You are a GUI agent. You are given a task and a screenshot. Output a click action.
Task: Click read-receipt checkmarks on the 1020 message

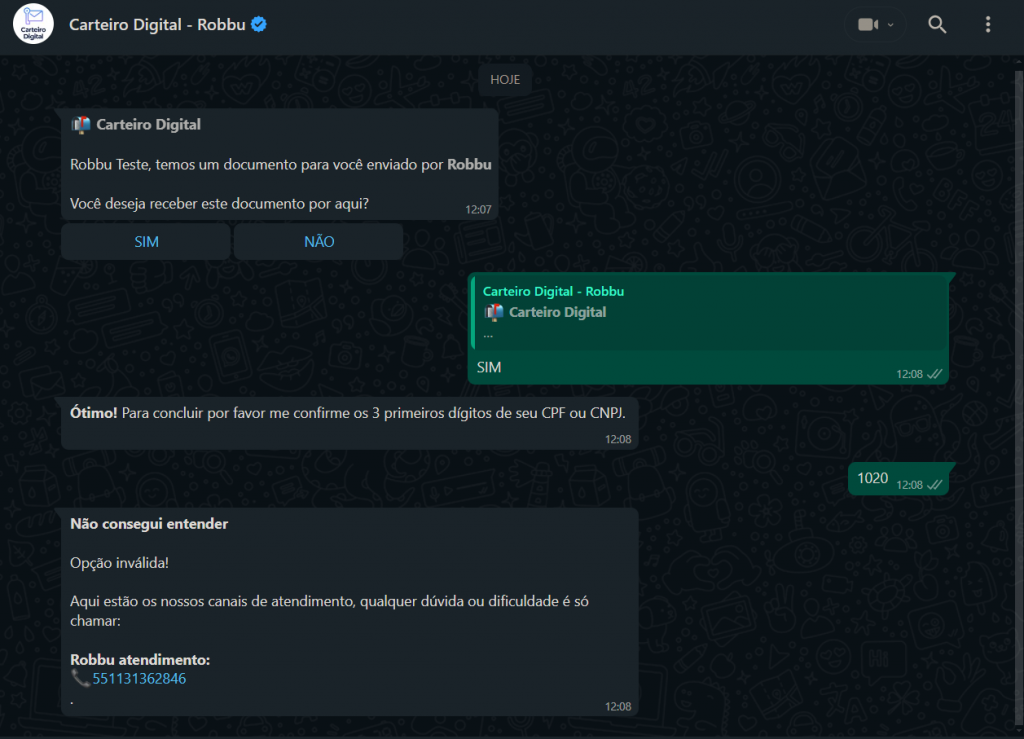point(935,485)
